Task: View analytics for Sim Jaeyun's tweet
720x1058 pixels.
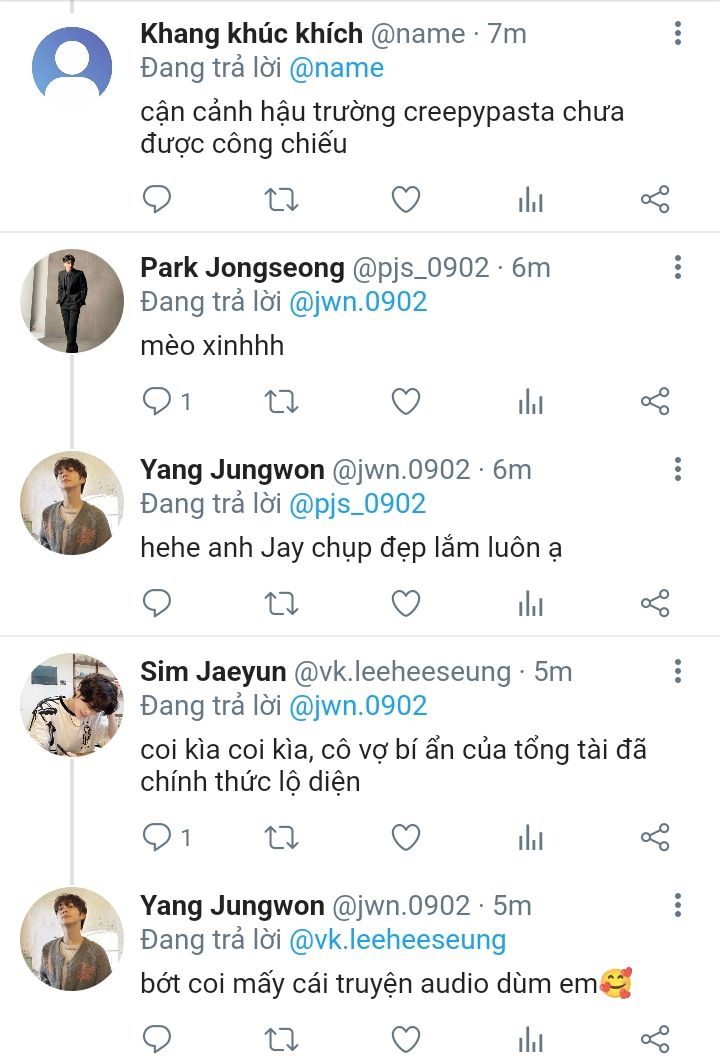Action: 530,837
